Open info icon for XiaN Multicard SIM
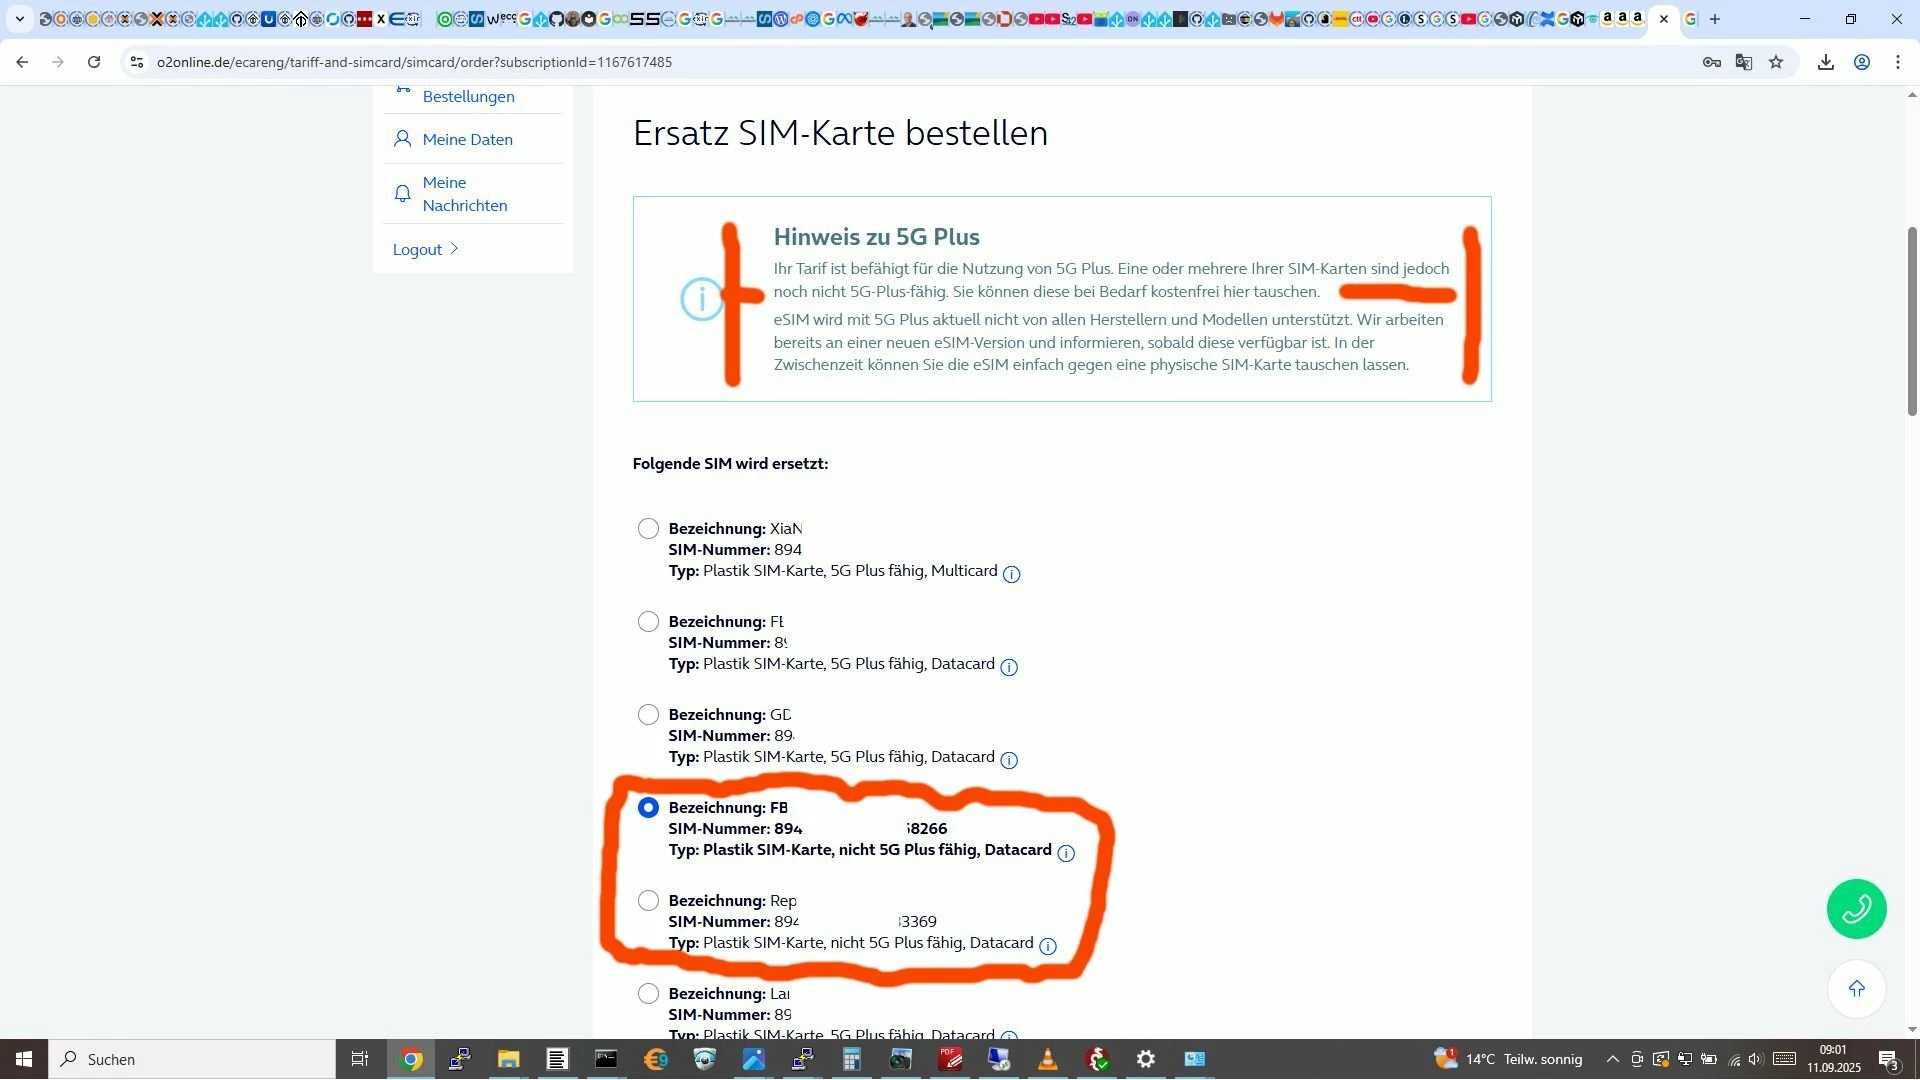The height and width of the screenshot is (1080, 1920). [x=1011, y=574]
